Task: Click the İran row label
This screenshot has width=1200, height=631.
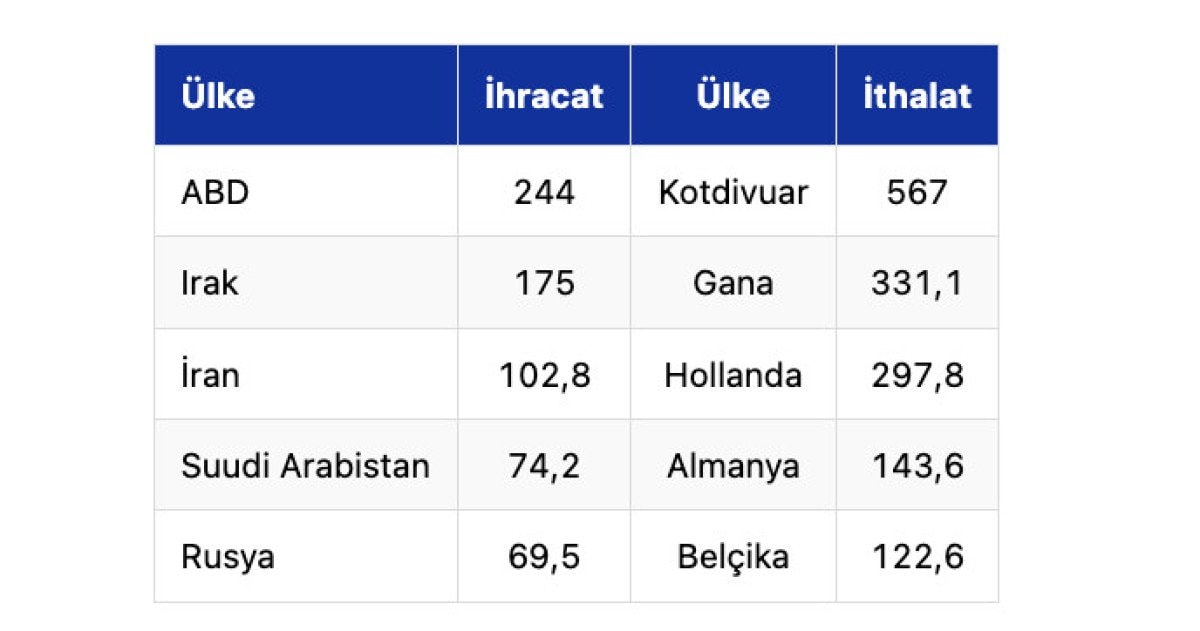Action: click(x=210, y=376)
